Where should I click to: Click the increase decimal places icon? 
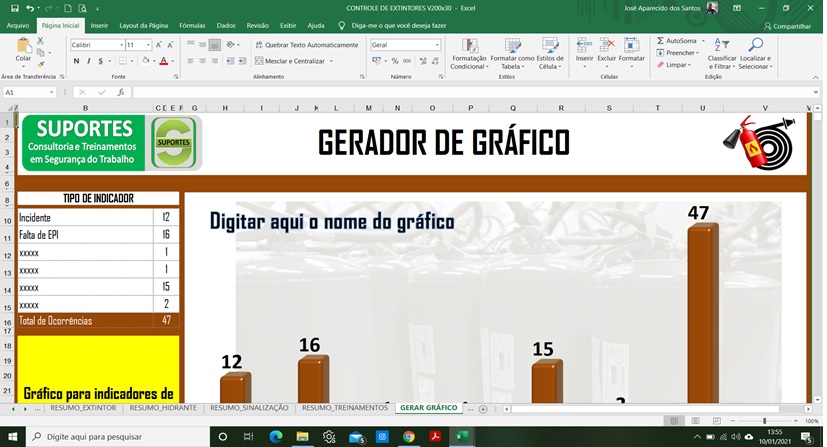tap(423, 61)
